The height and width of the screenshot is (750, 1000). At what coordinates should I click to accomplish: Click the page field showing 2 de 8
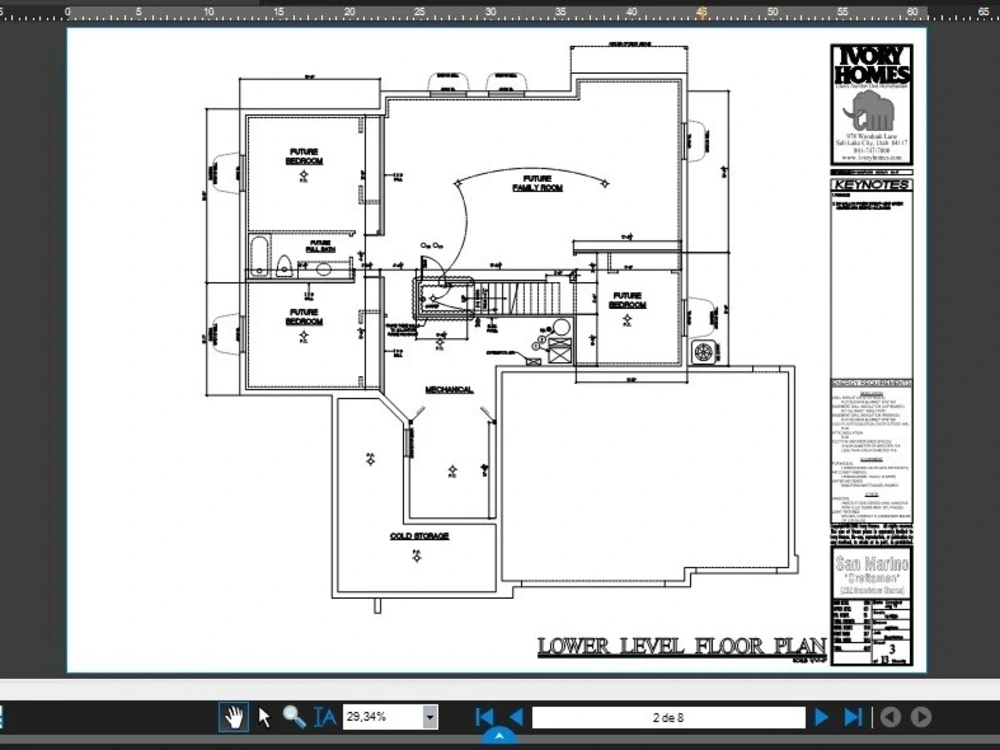point(668,716)
